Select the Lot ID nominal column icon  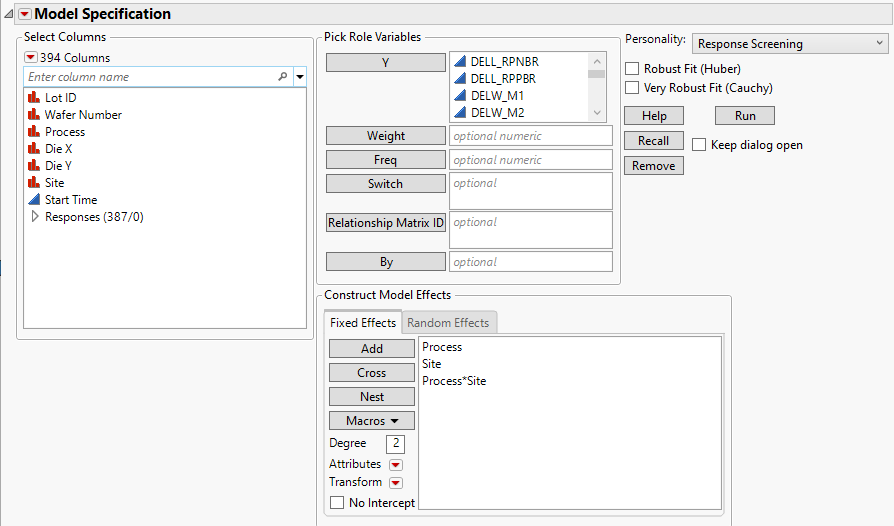(34, 98)
